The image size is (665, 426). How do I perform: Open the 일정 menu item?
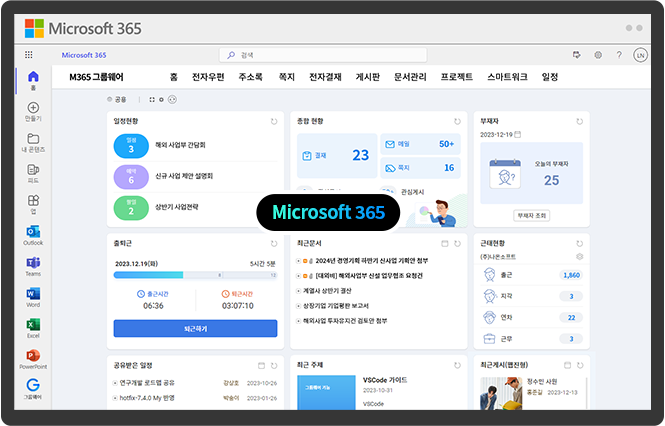(x=550, y=77)
